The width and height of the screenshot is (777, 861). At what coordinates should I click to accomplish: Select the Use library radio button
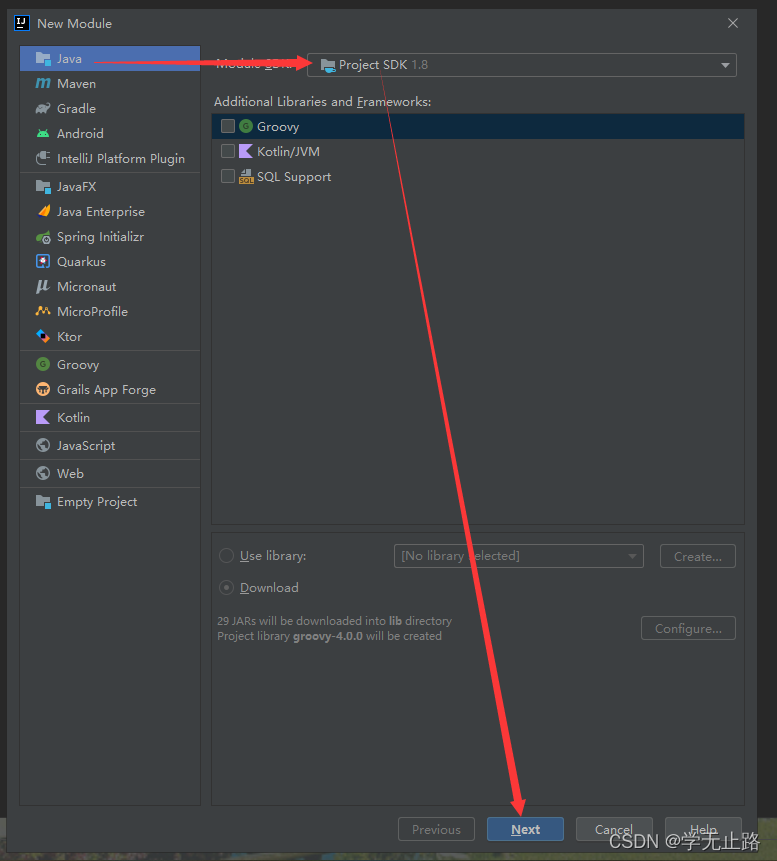point(226,556)
